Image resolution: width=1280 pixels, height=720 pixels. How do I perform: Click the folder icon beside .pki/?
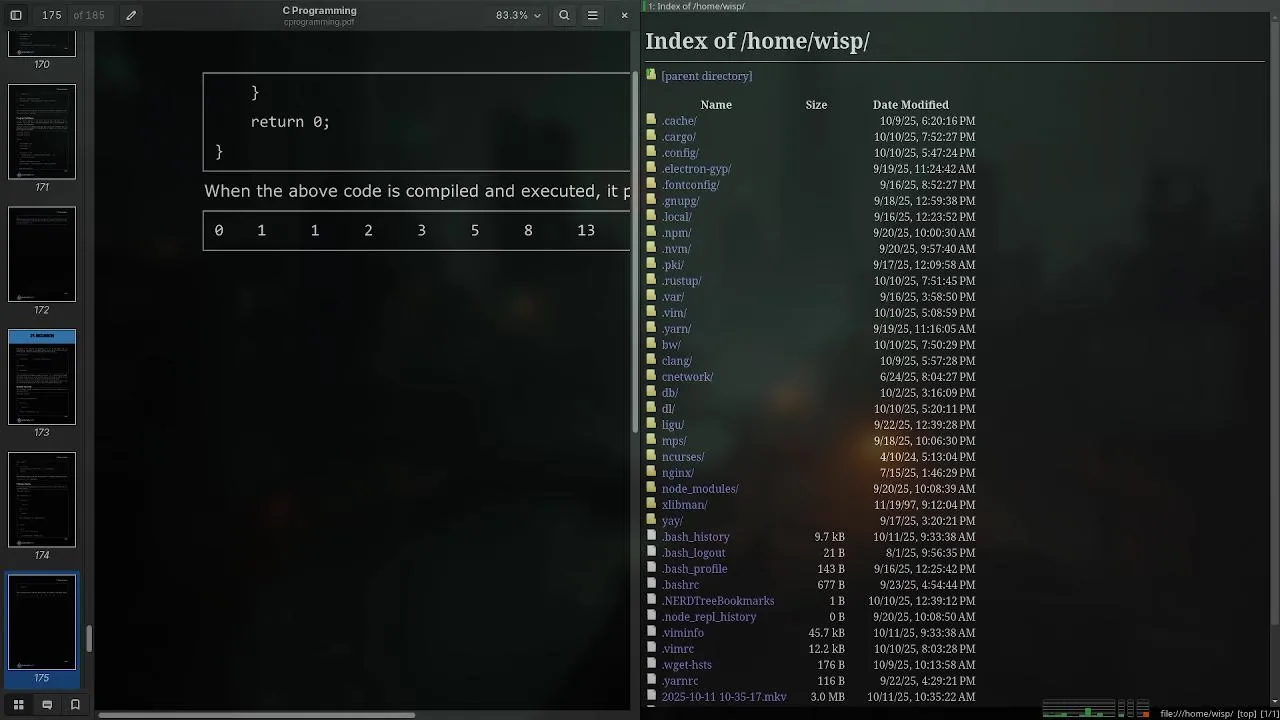click(x=651, y=264)
